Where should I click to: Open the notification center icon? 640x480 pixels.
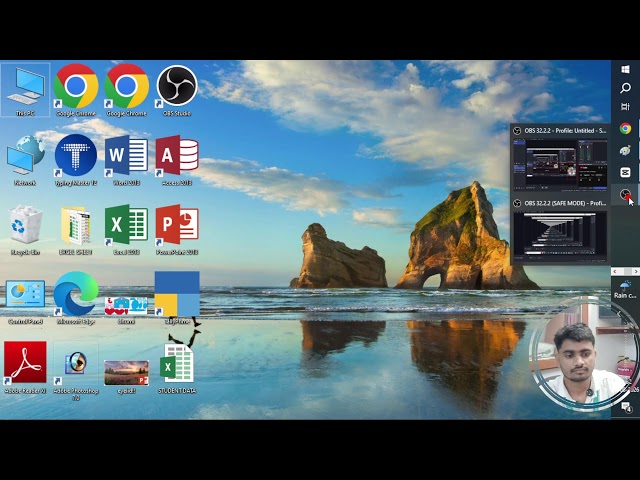626,407
